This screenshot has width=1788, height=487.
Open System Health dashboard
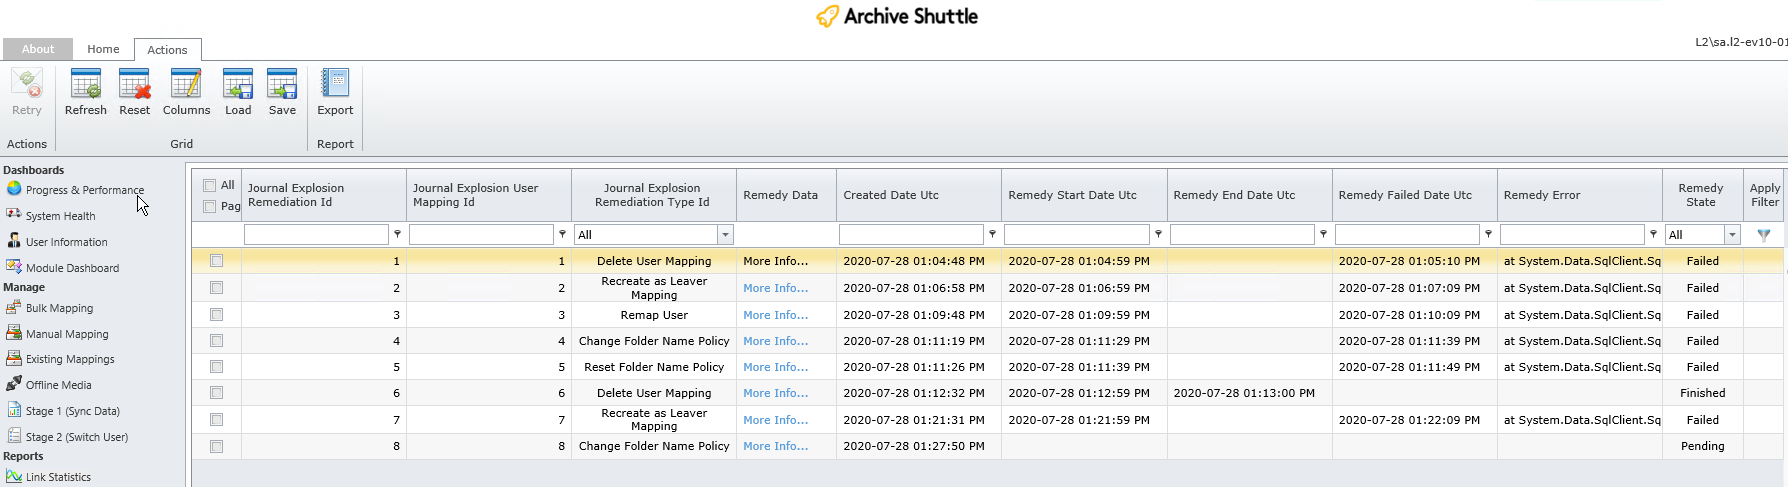coord(60,216)
